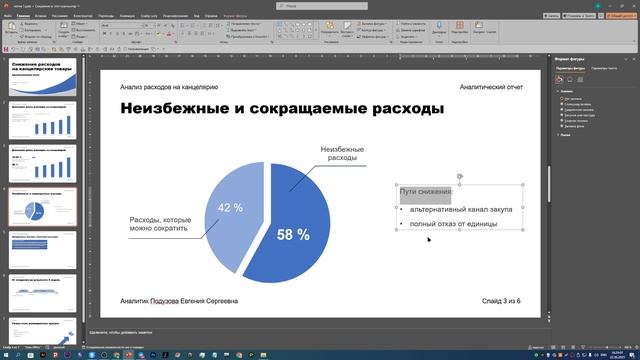
Task: Click the Designer button in the ribbon
Action: click(480, 28)
